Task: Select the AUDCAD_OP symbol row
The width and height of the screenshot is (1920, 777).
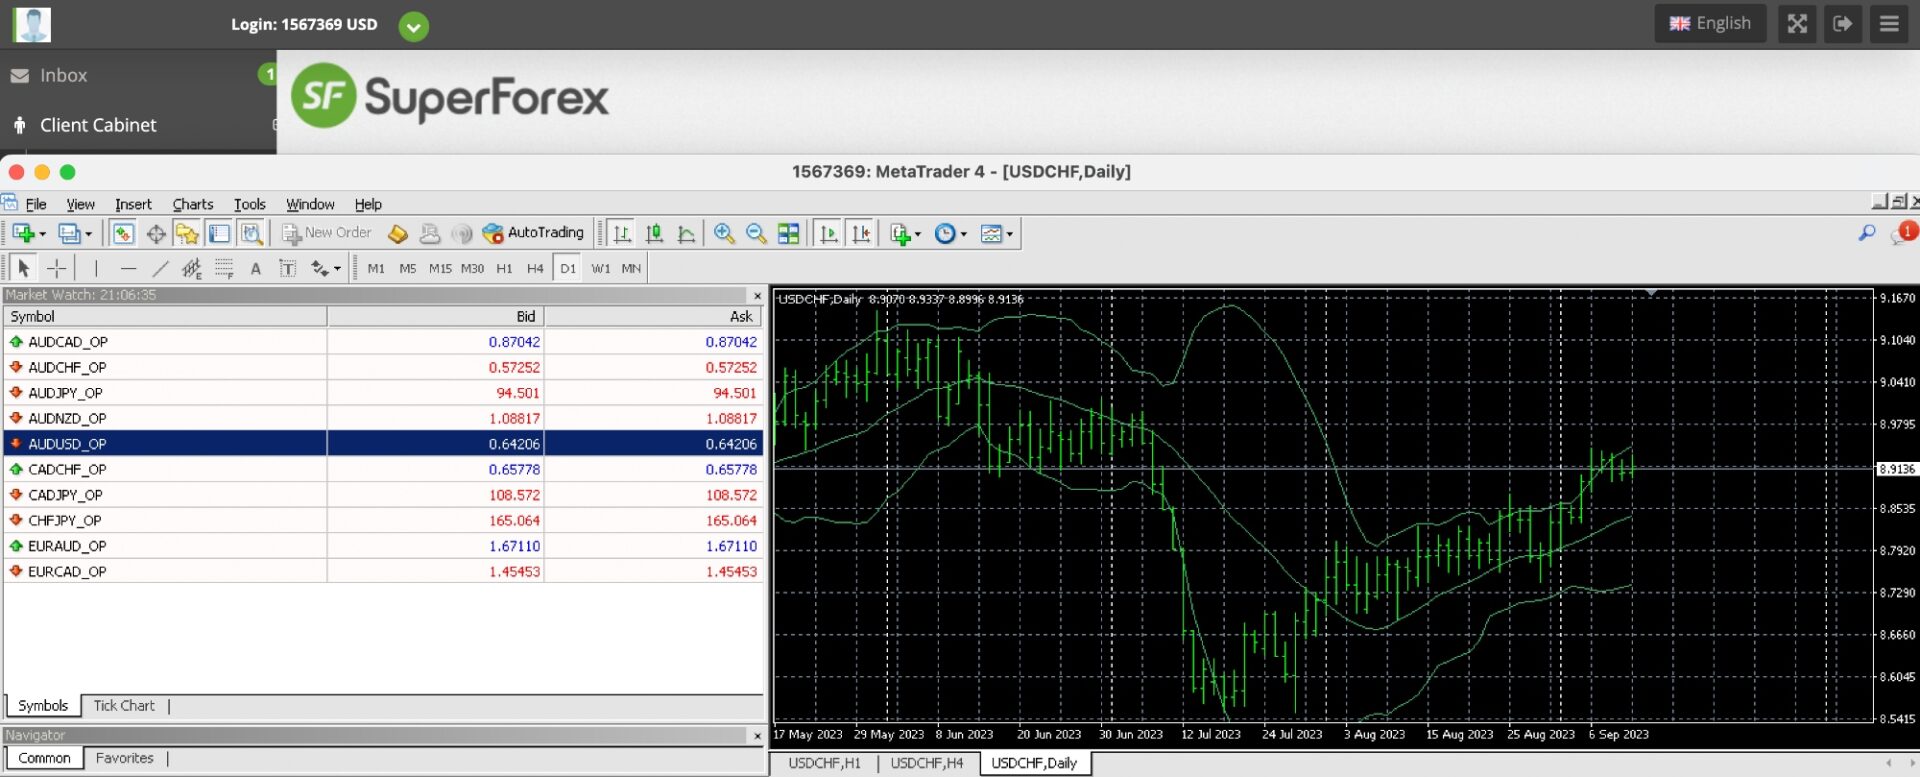Action: pyautogui.click(x=383, y=342)
